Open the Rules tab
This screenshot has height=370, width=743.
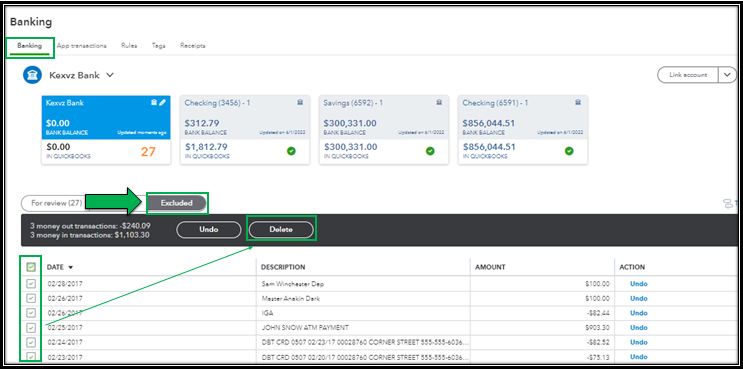click(x=129, y=46)
